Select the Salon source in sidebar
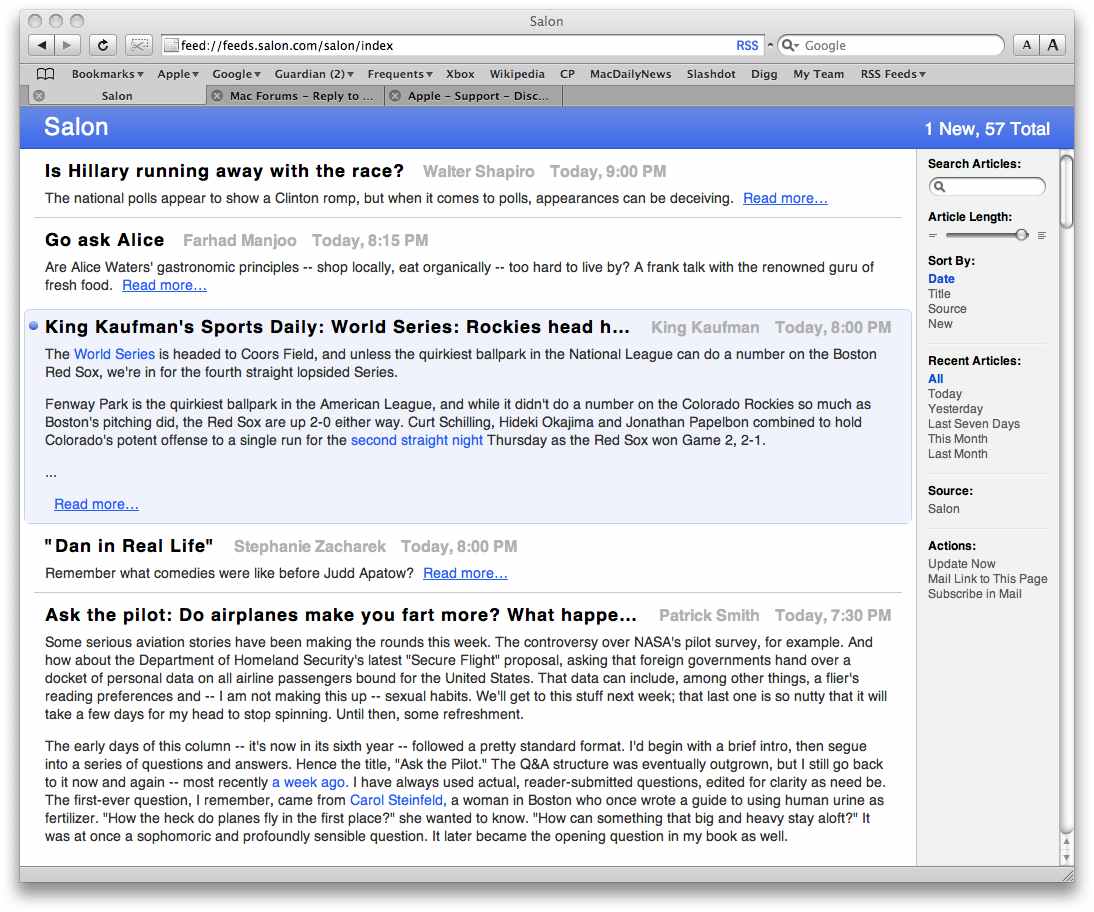This screenshot has height=912, width=1094. pyautogui.click(x=943, y=509)
